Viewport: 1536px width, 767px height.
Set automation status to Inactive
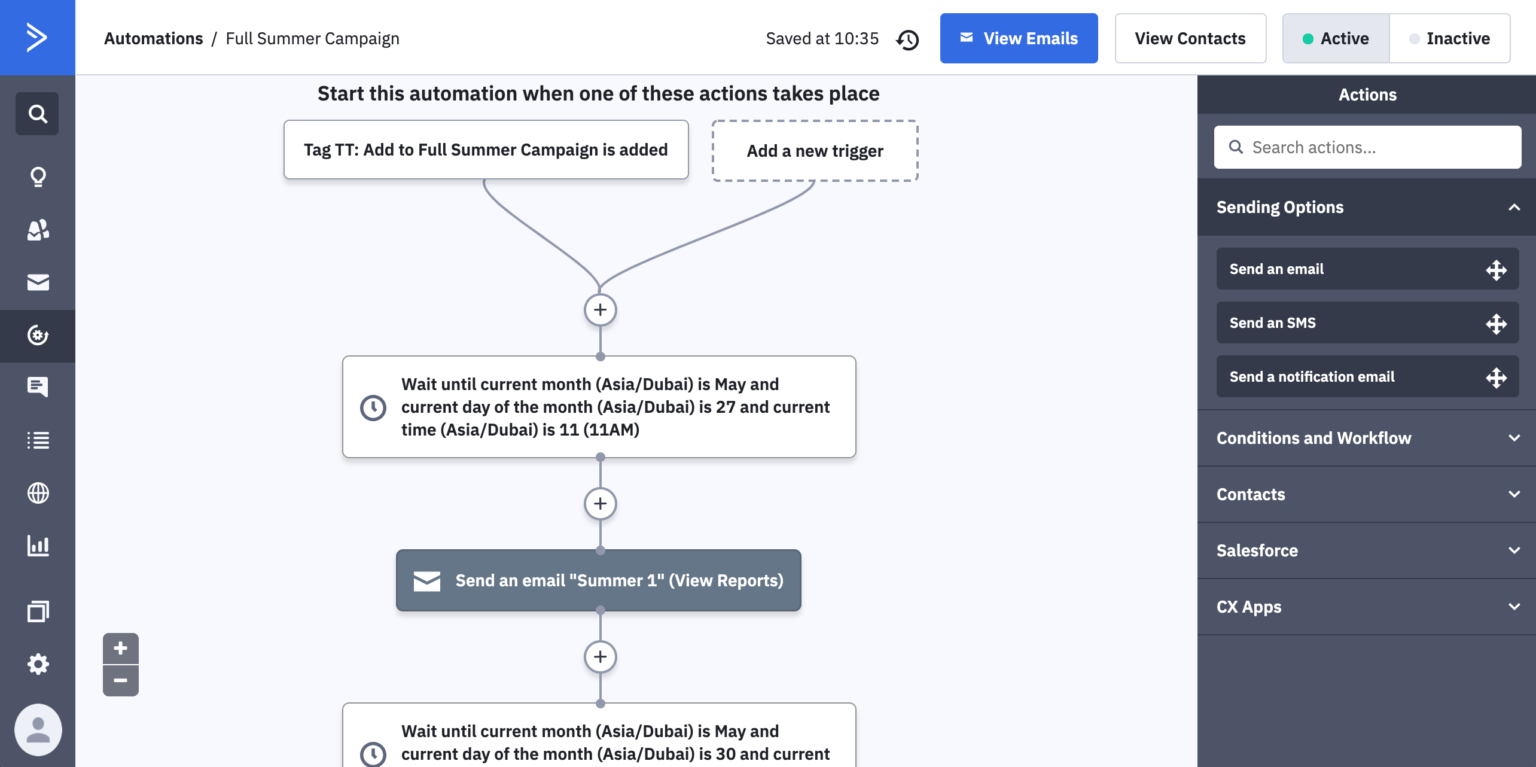click(x=1449, y=38)
